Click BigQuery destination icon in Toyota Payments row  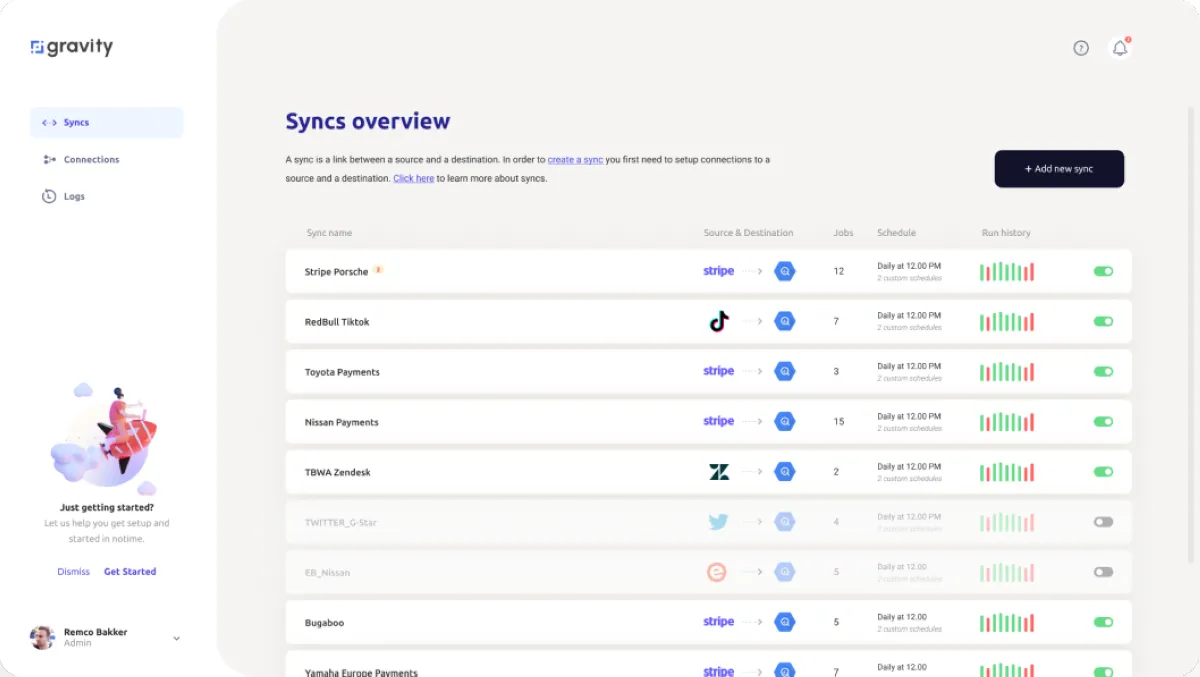(785, 371)
